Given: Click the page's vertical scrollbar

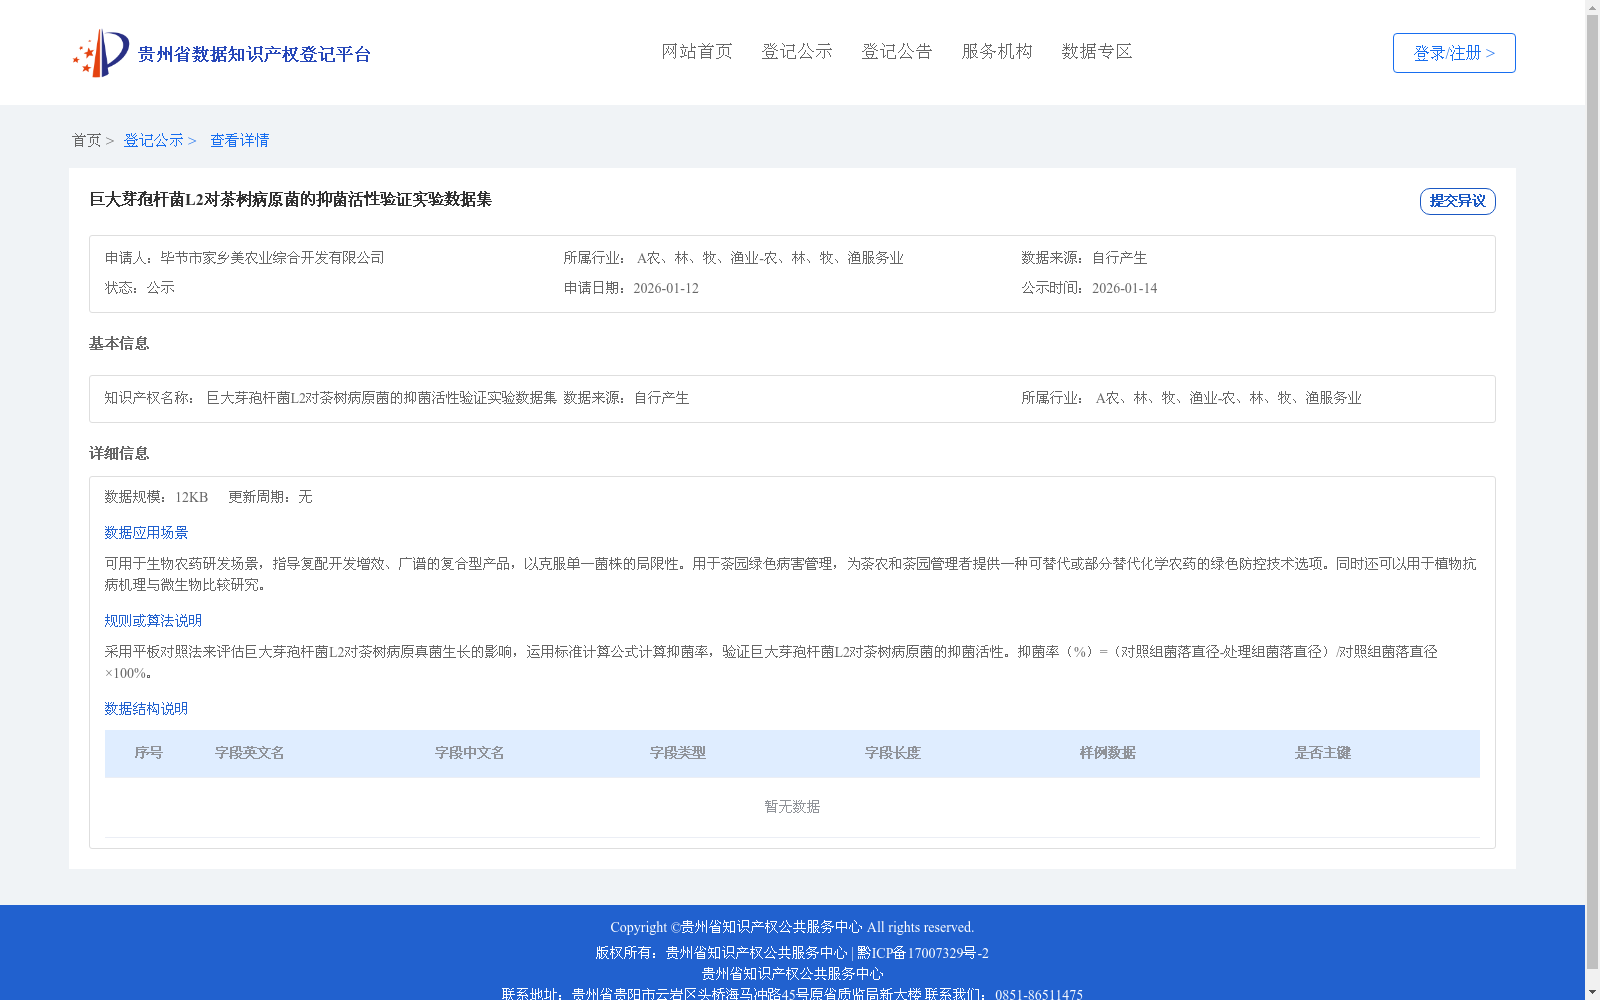Looking at the screenshot, I should pos(1592,490).
